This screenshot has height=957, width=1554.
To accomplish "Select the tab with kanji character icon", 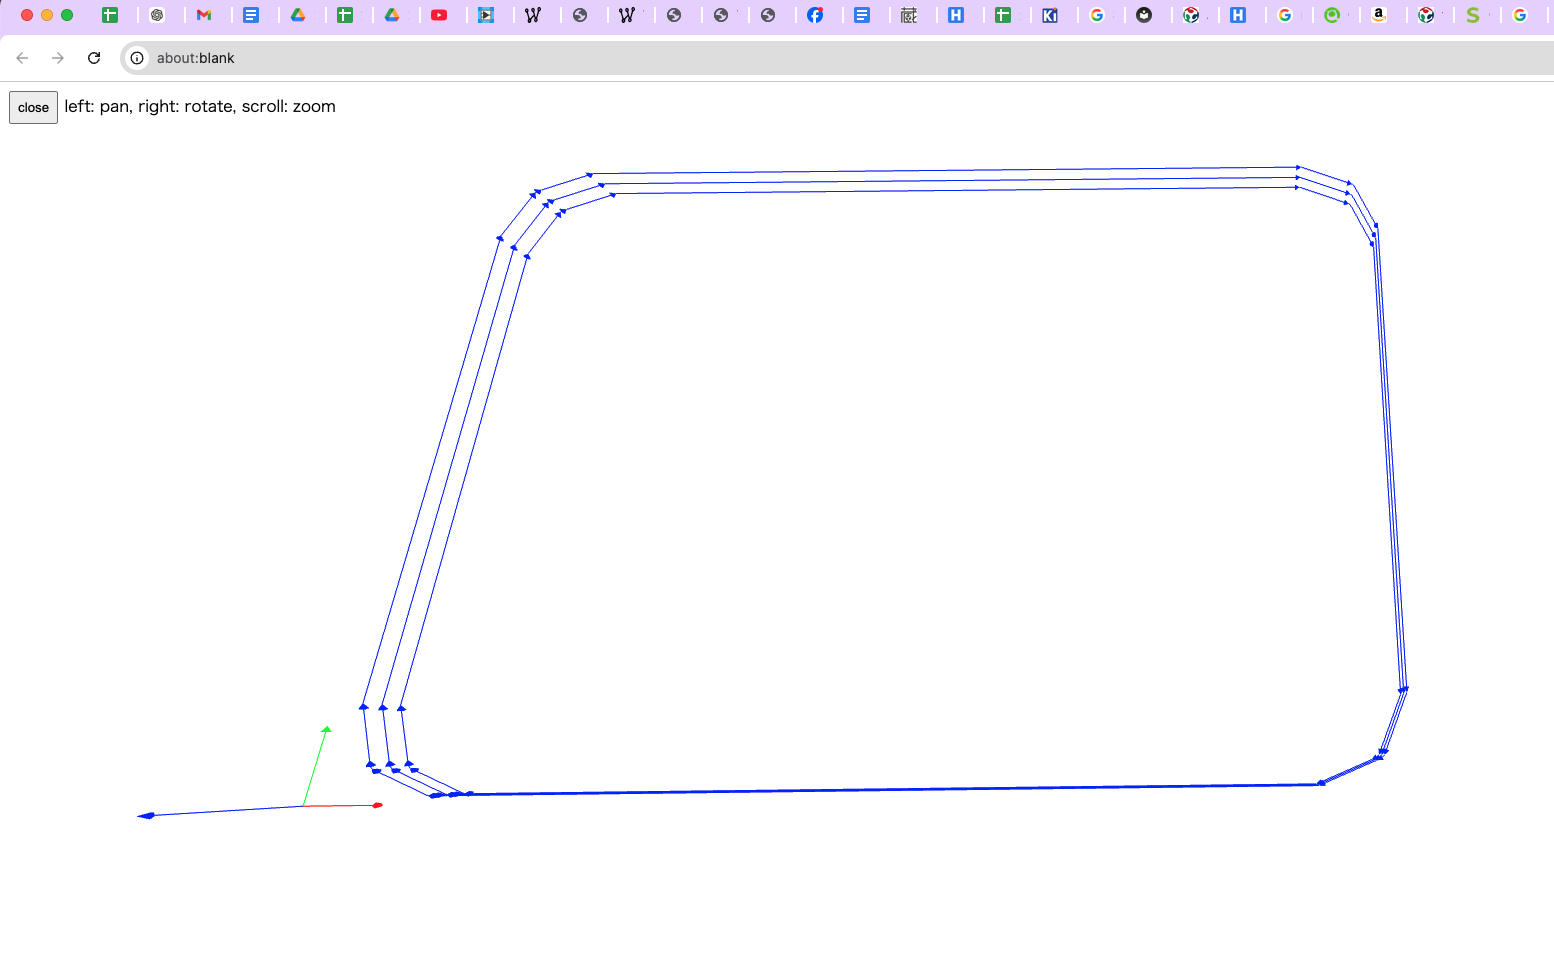I will [x=909, y=15].
